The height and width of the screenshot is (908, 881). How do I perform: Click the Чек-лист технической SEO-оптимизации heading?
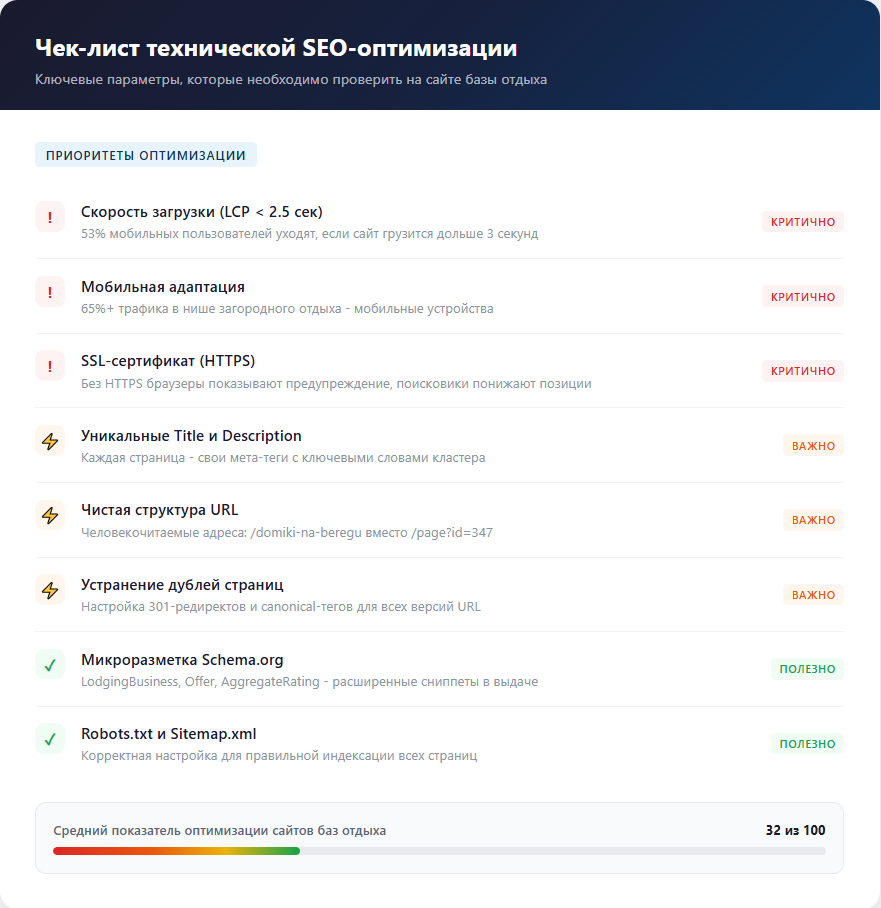(x=276, y=48)
